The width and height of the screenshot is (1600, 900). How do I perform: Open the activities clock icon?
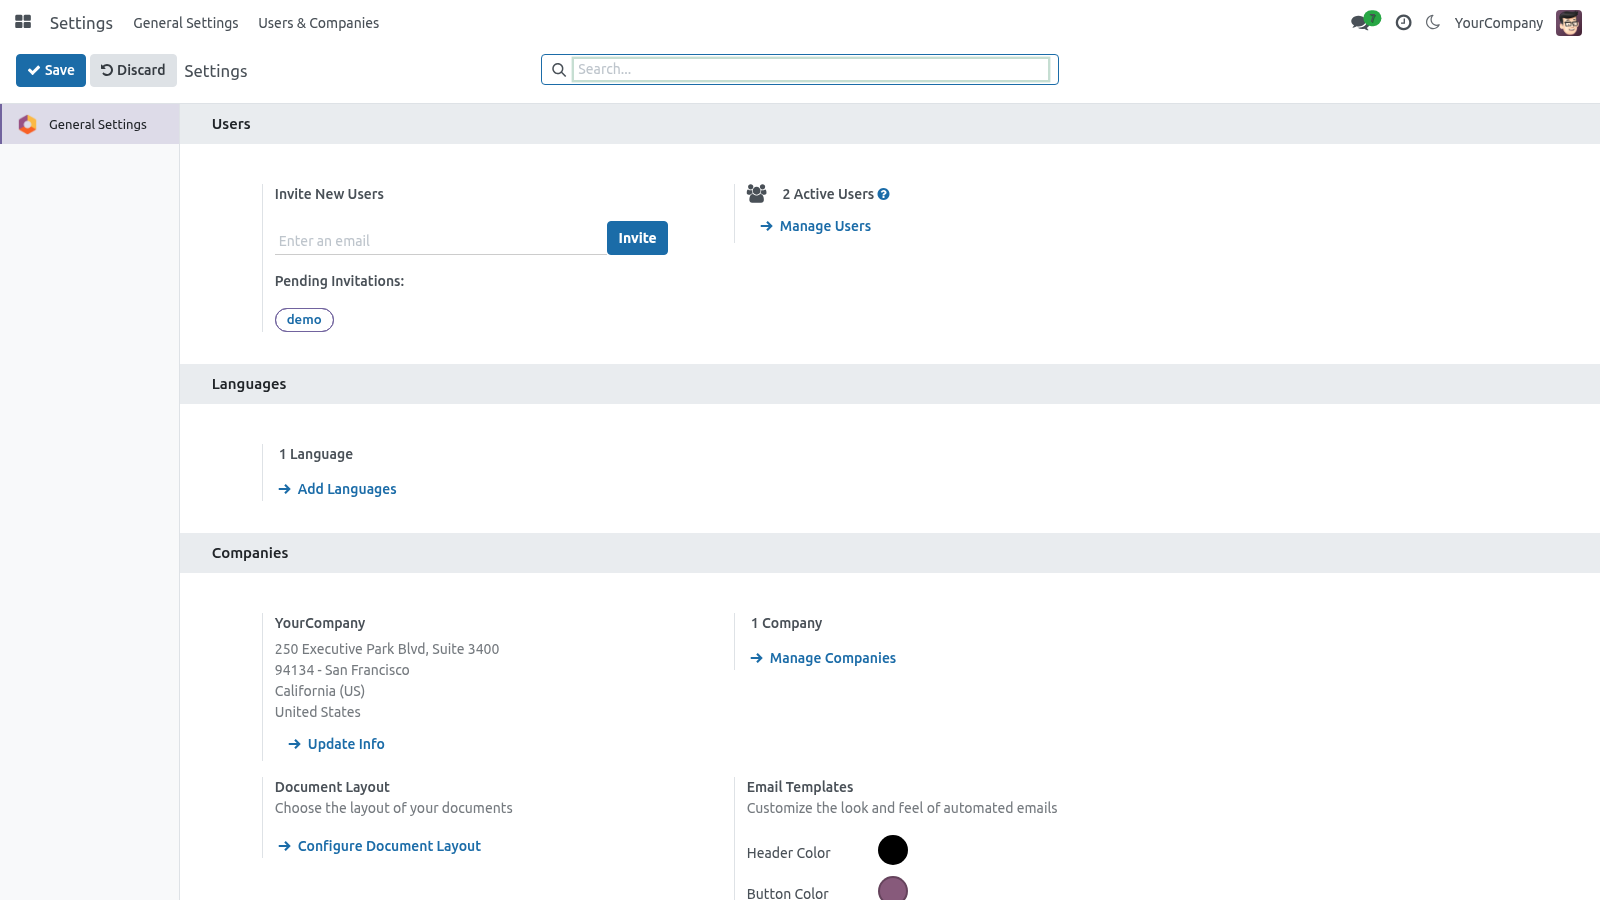(x=1404, y=22)
